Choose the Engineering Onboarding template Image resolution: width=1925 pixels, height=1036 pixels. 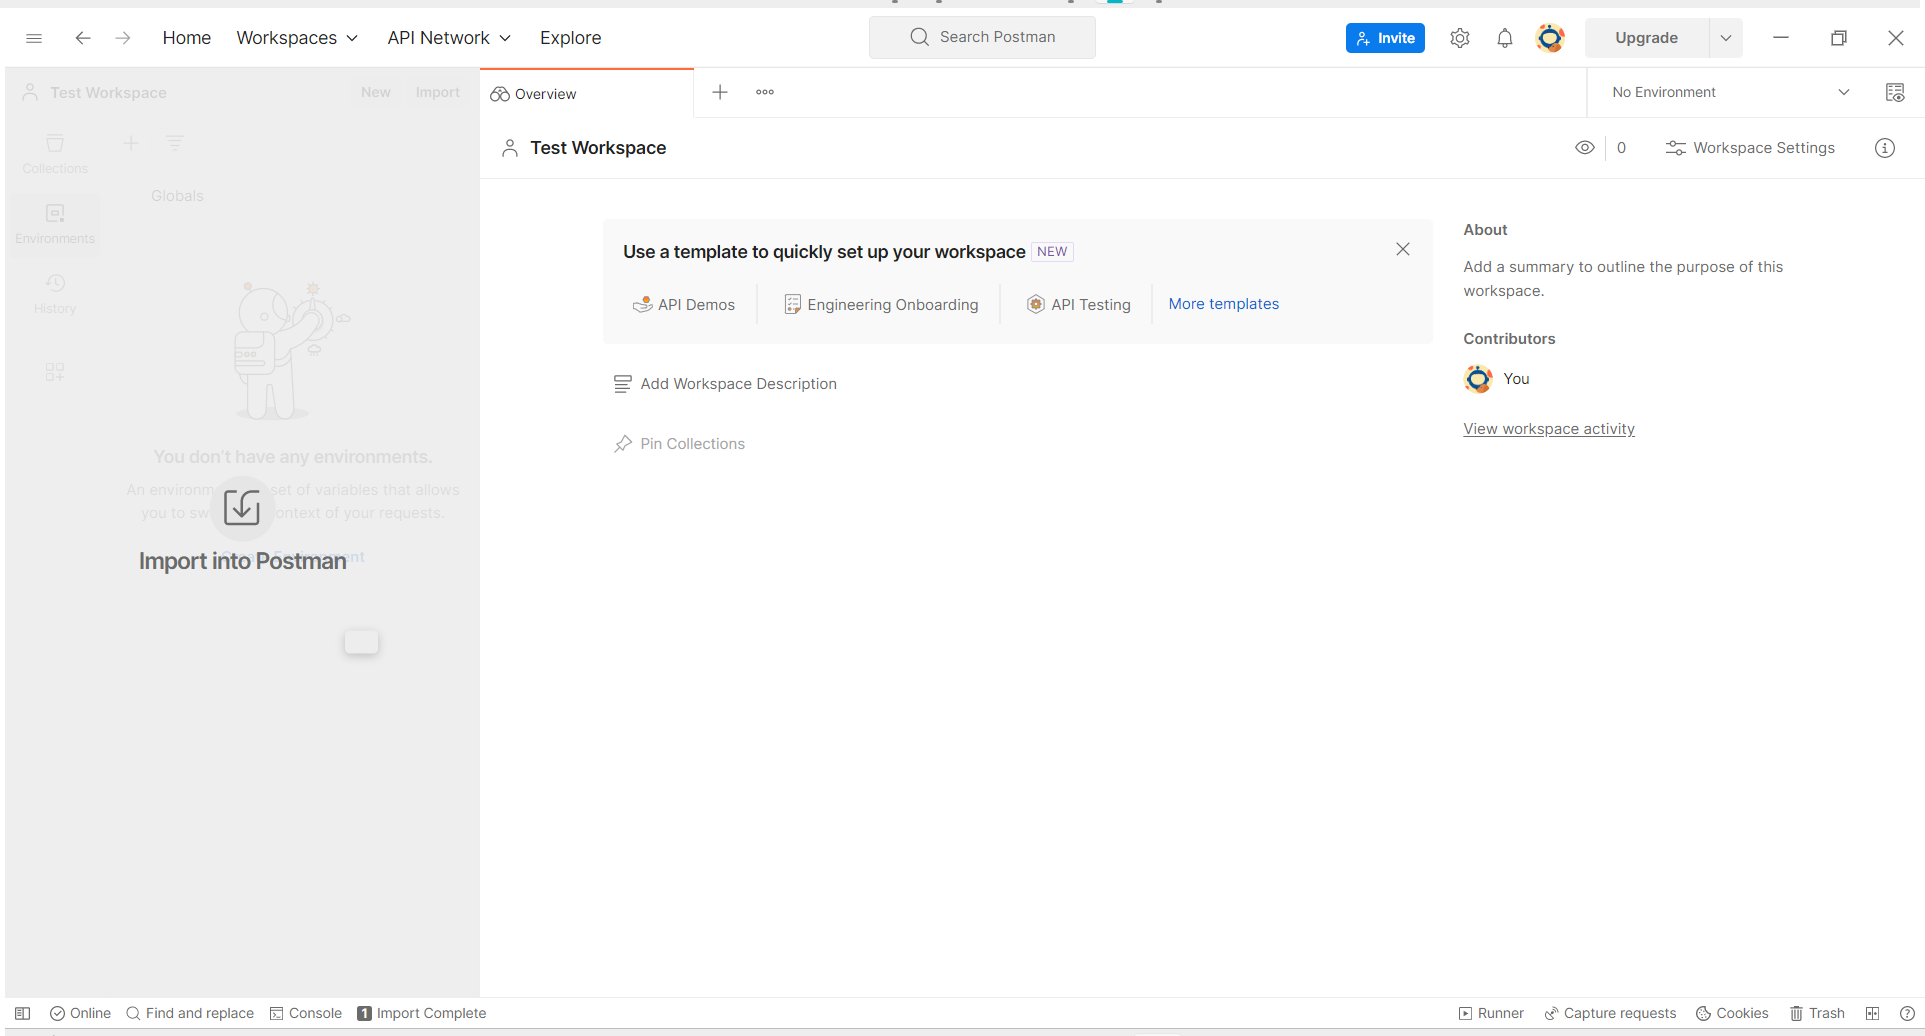pyautogui.click(x=881, y=305)
